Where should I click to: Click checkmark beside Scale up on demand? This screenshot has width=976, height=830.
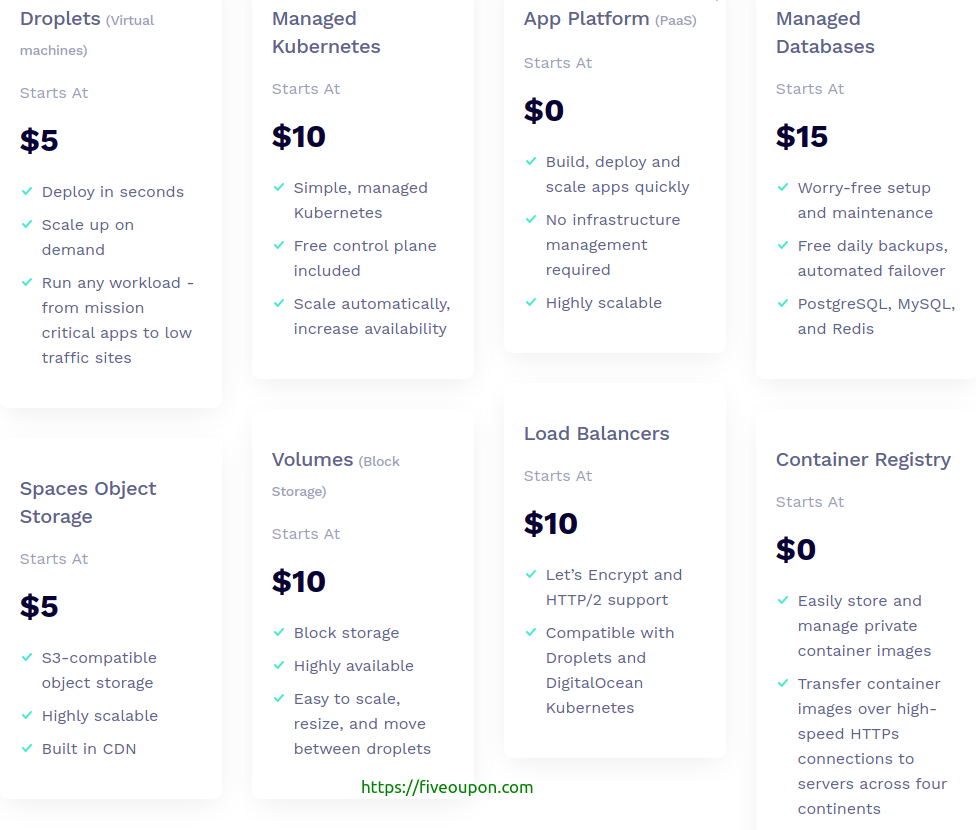[27, 224]
